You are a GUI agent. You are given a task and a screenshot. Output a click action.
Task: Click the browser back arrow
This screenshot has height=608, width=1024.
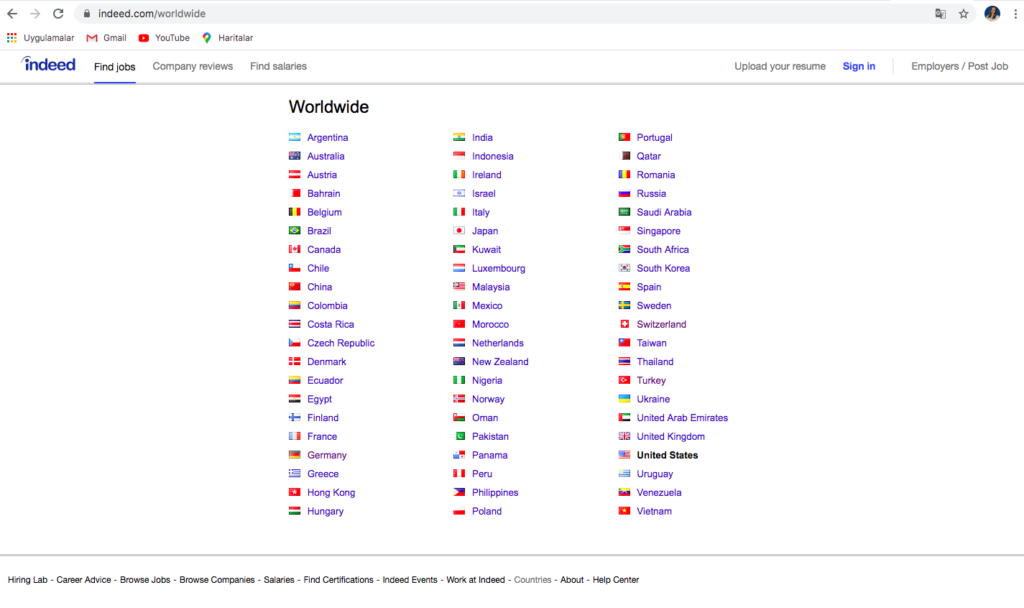click(x=12, y=14)
